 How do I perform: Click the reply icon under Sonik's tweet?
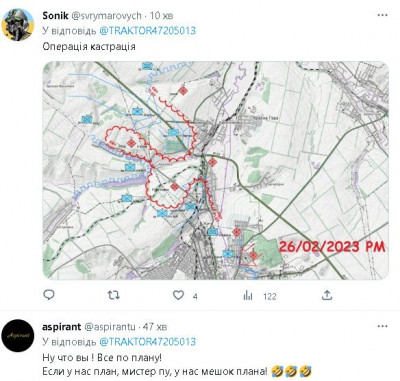coord(49,295)
